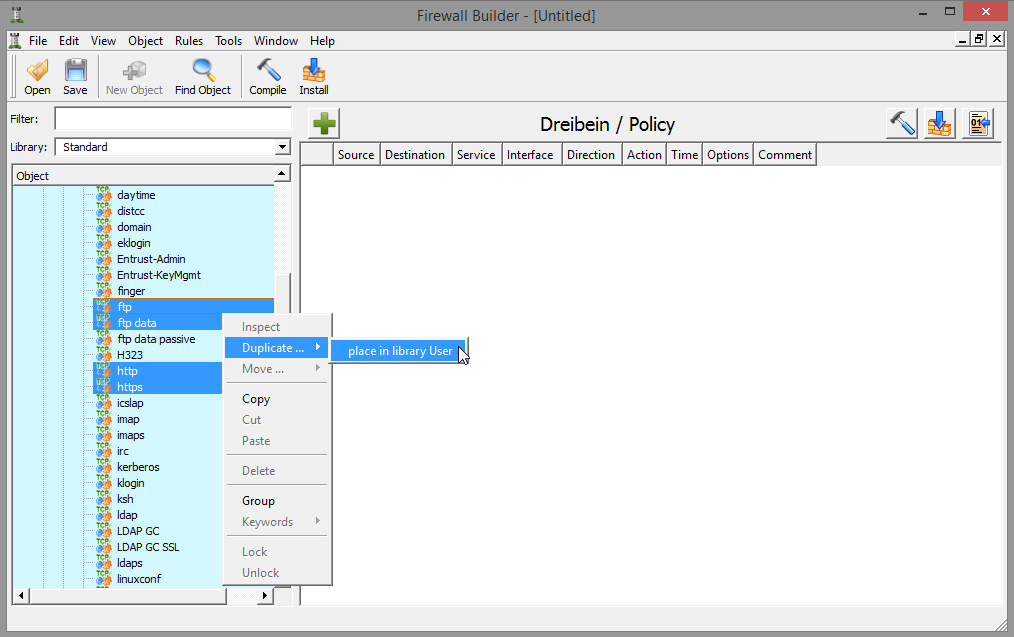Image resolution: width=1014 pixels, height=637 pixels.
Task: Select the kerberos TCP service in tree
Action: tap(138, 467)
